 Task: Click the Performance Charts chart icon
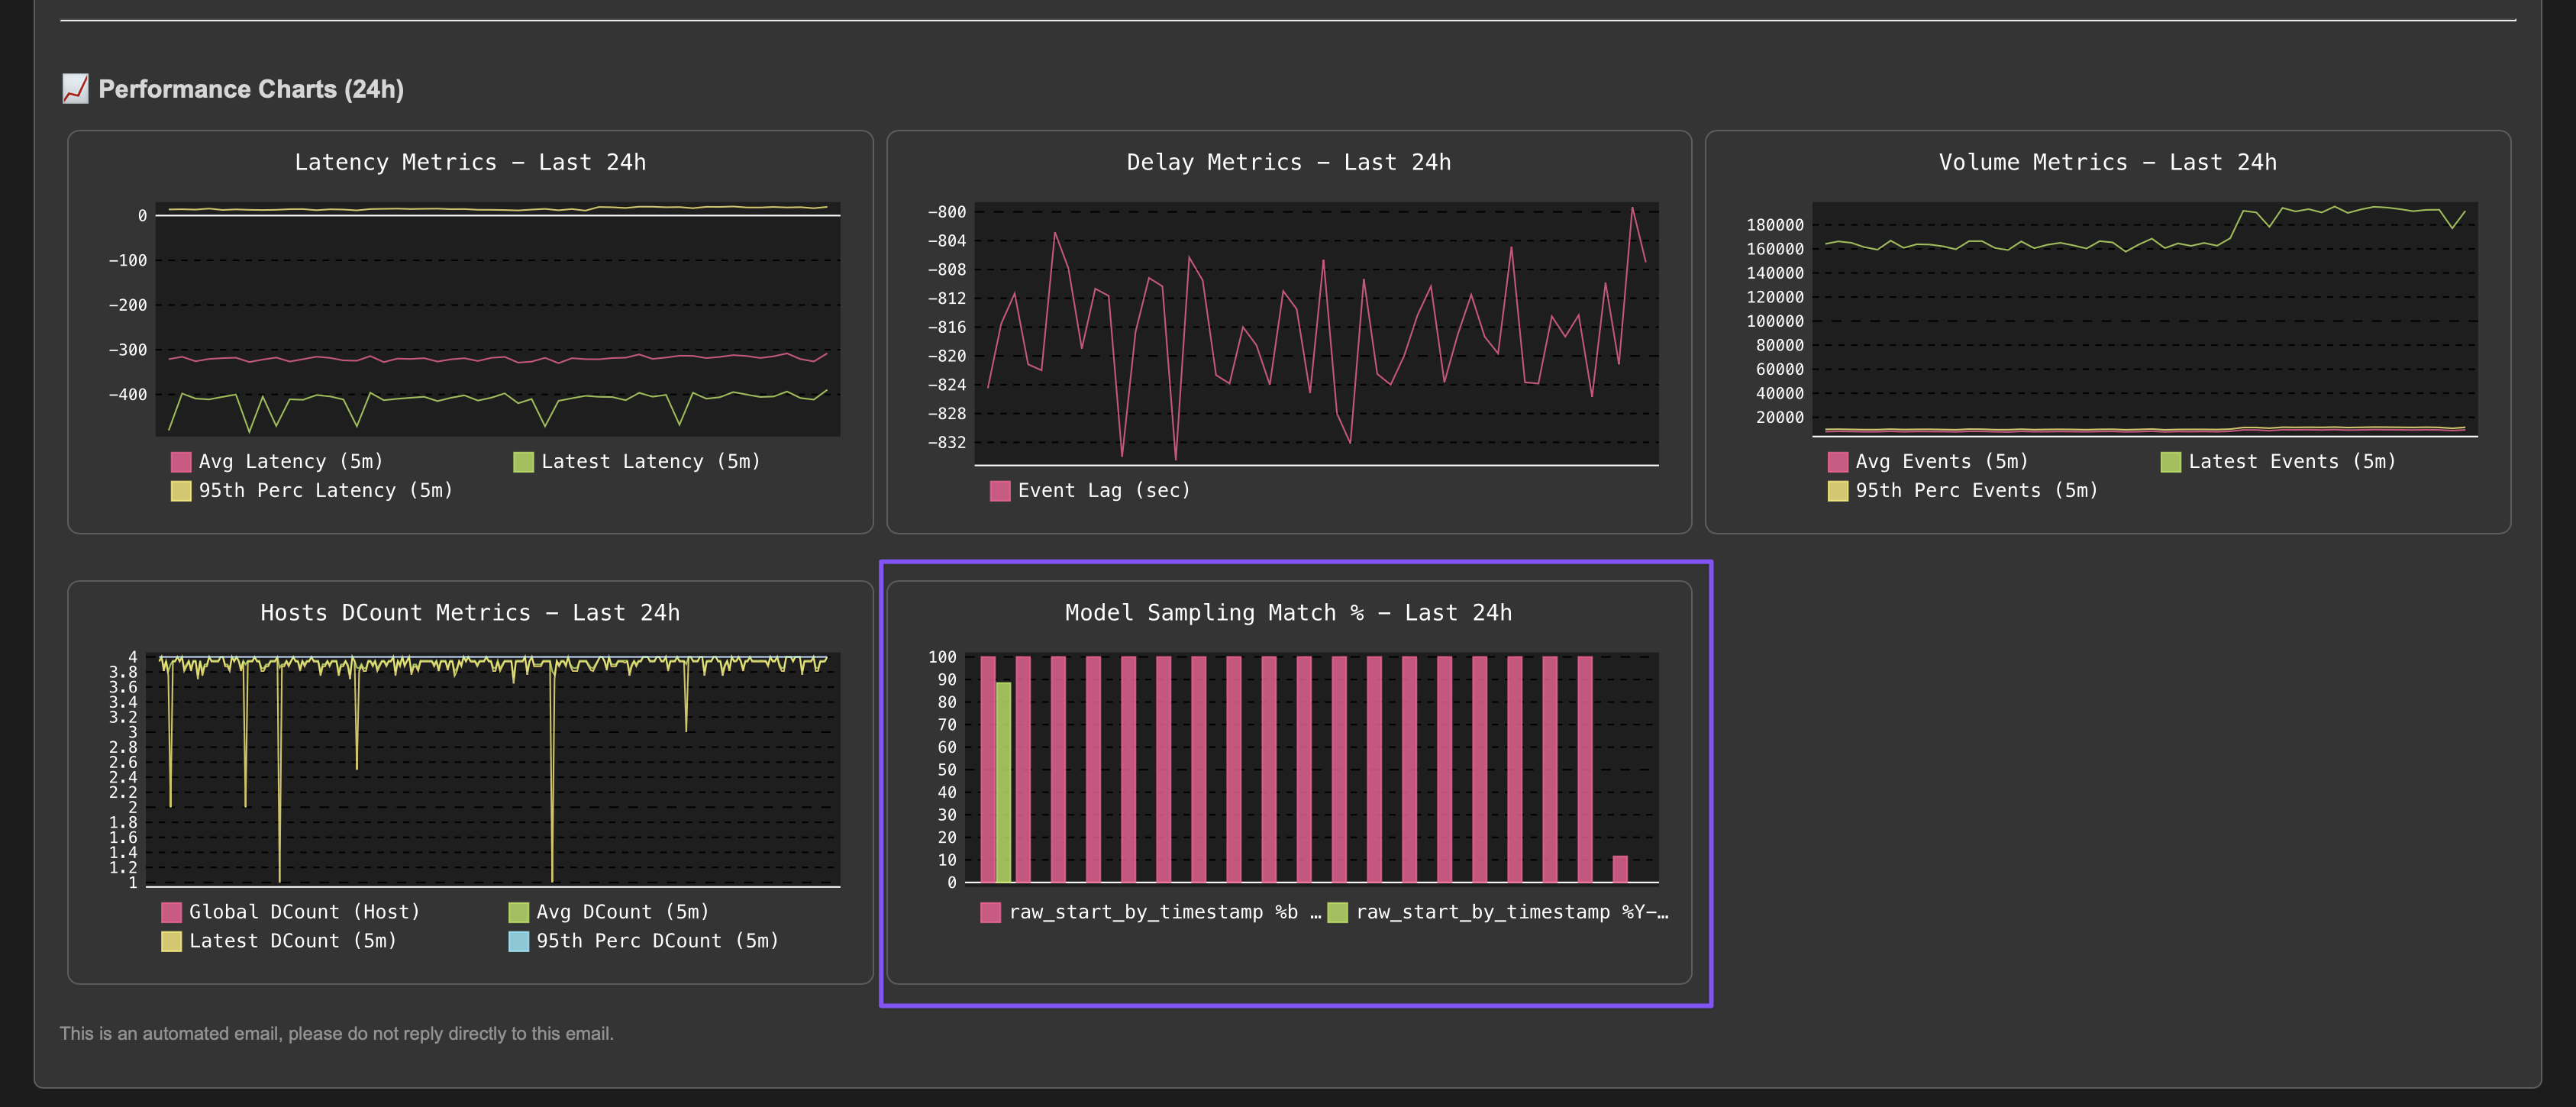pos(75,89)
